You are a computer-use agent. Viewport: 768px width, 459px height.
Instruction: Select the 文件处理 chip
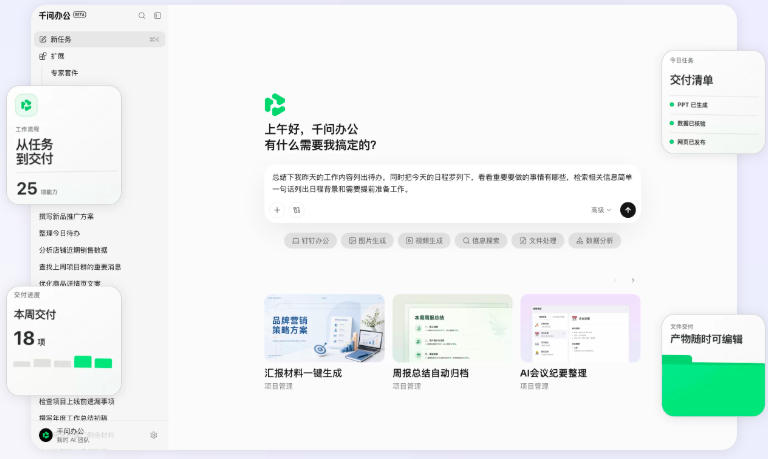(538, 241)
